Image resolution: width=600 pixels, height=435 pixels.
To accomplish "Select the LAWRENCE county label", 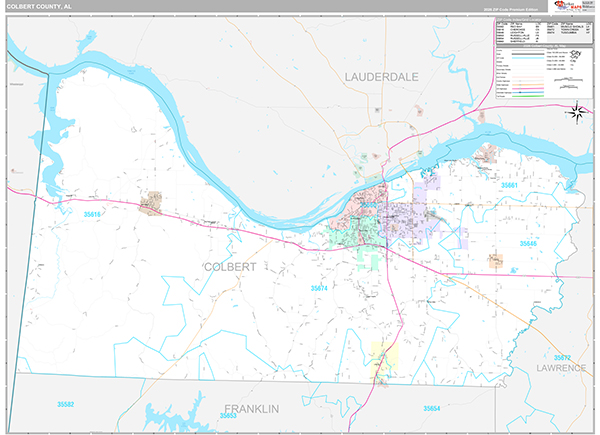I will 561,368.
